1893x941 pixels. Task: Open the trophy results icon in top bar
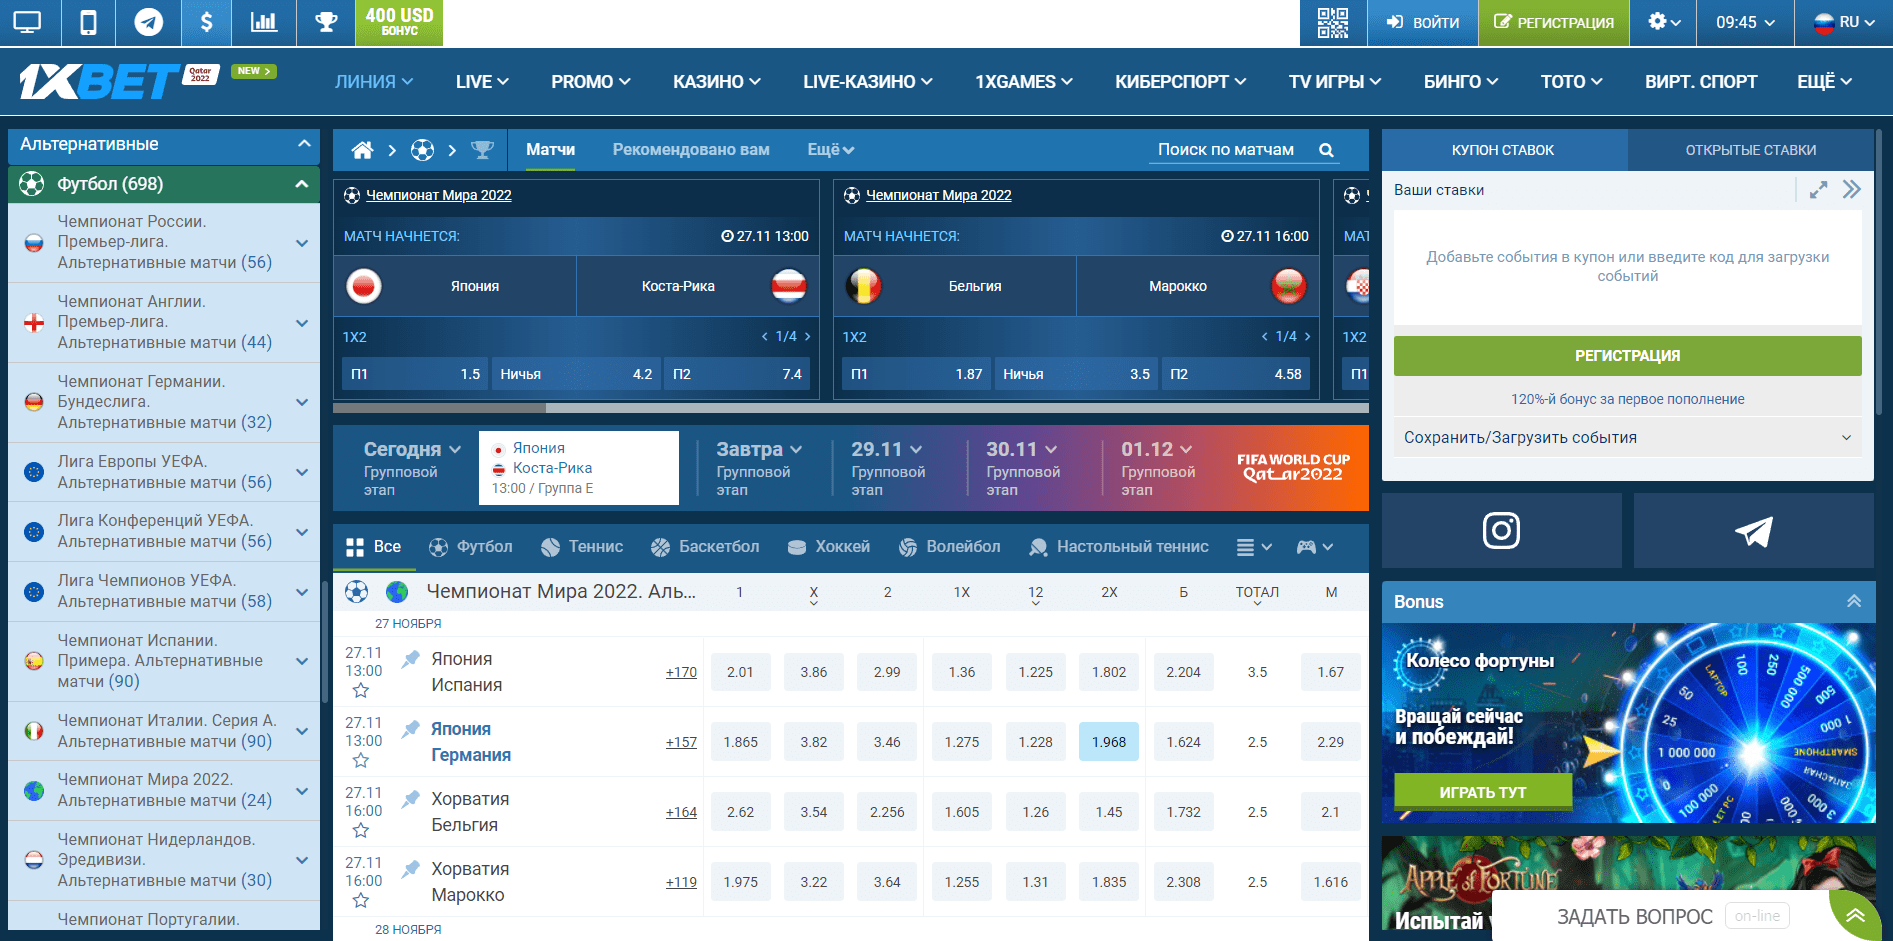pyautogui.click(x=326, y=22)
